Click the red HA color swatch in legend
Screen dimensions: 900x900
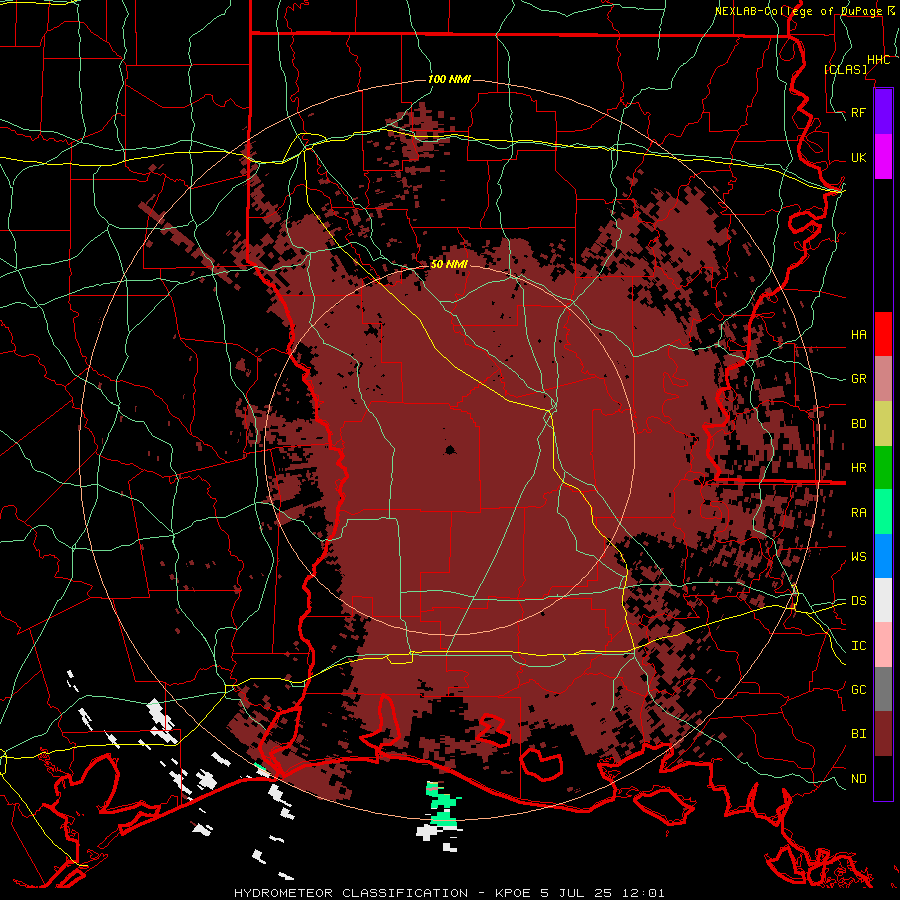tap(883, 334)
